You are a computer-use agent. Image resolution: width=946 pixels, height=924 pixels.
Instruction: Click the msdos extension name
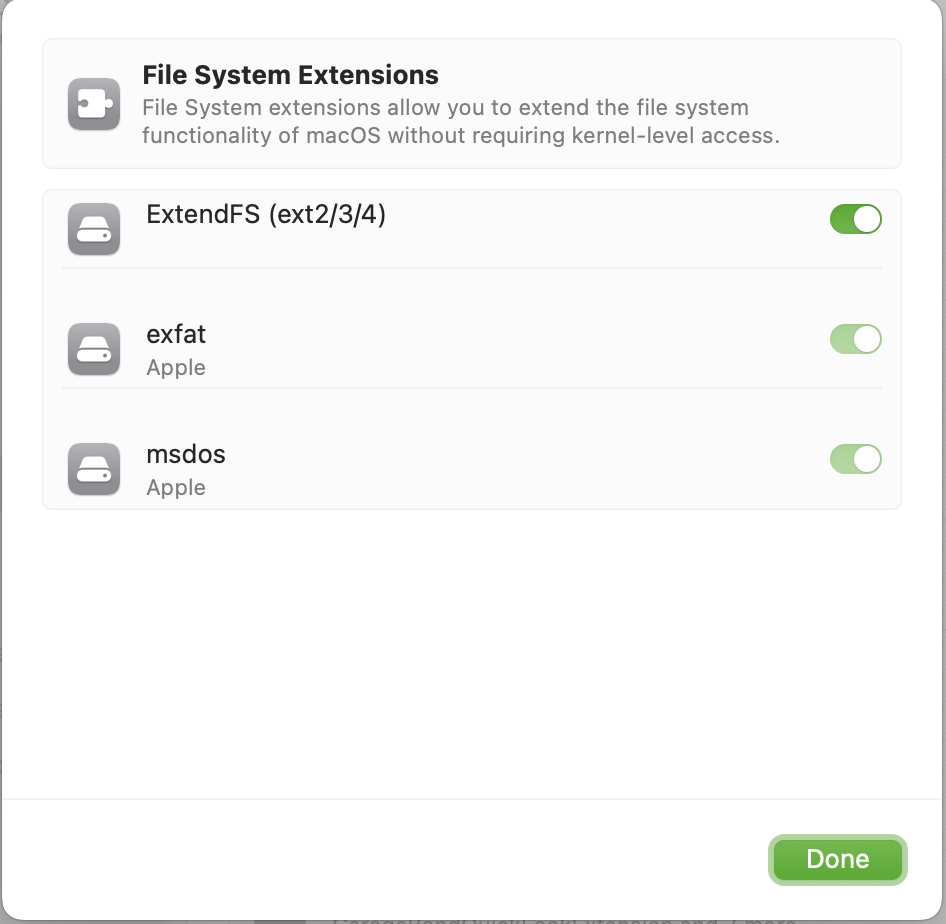click(x=186, y=454)
